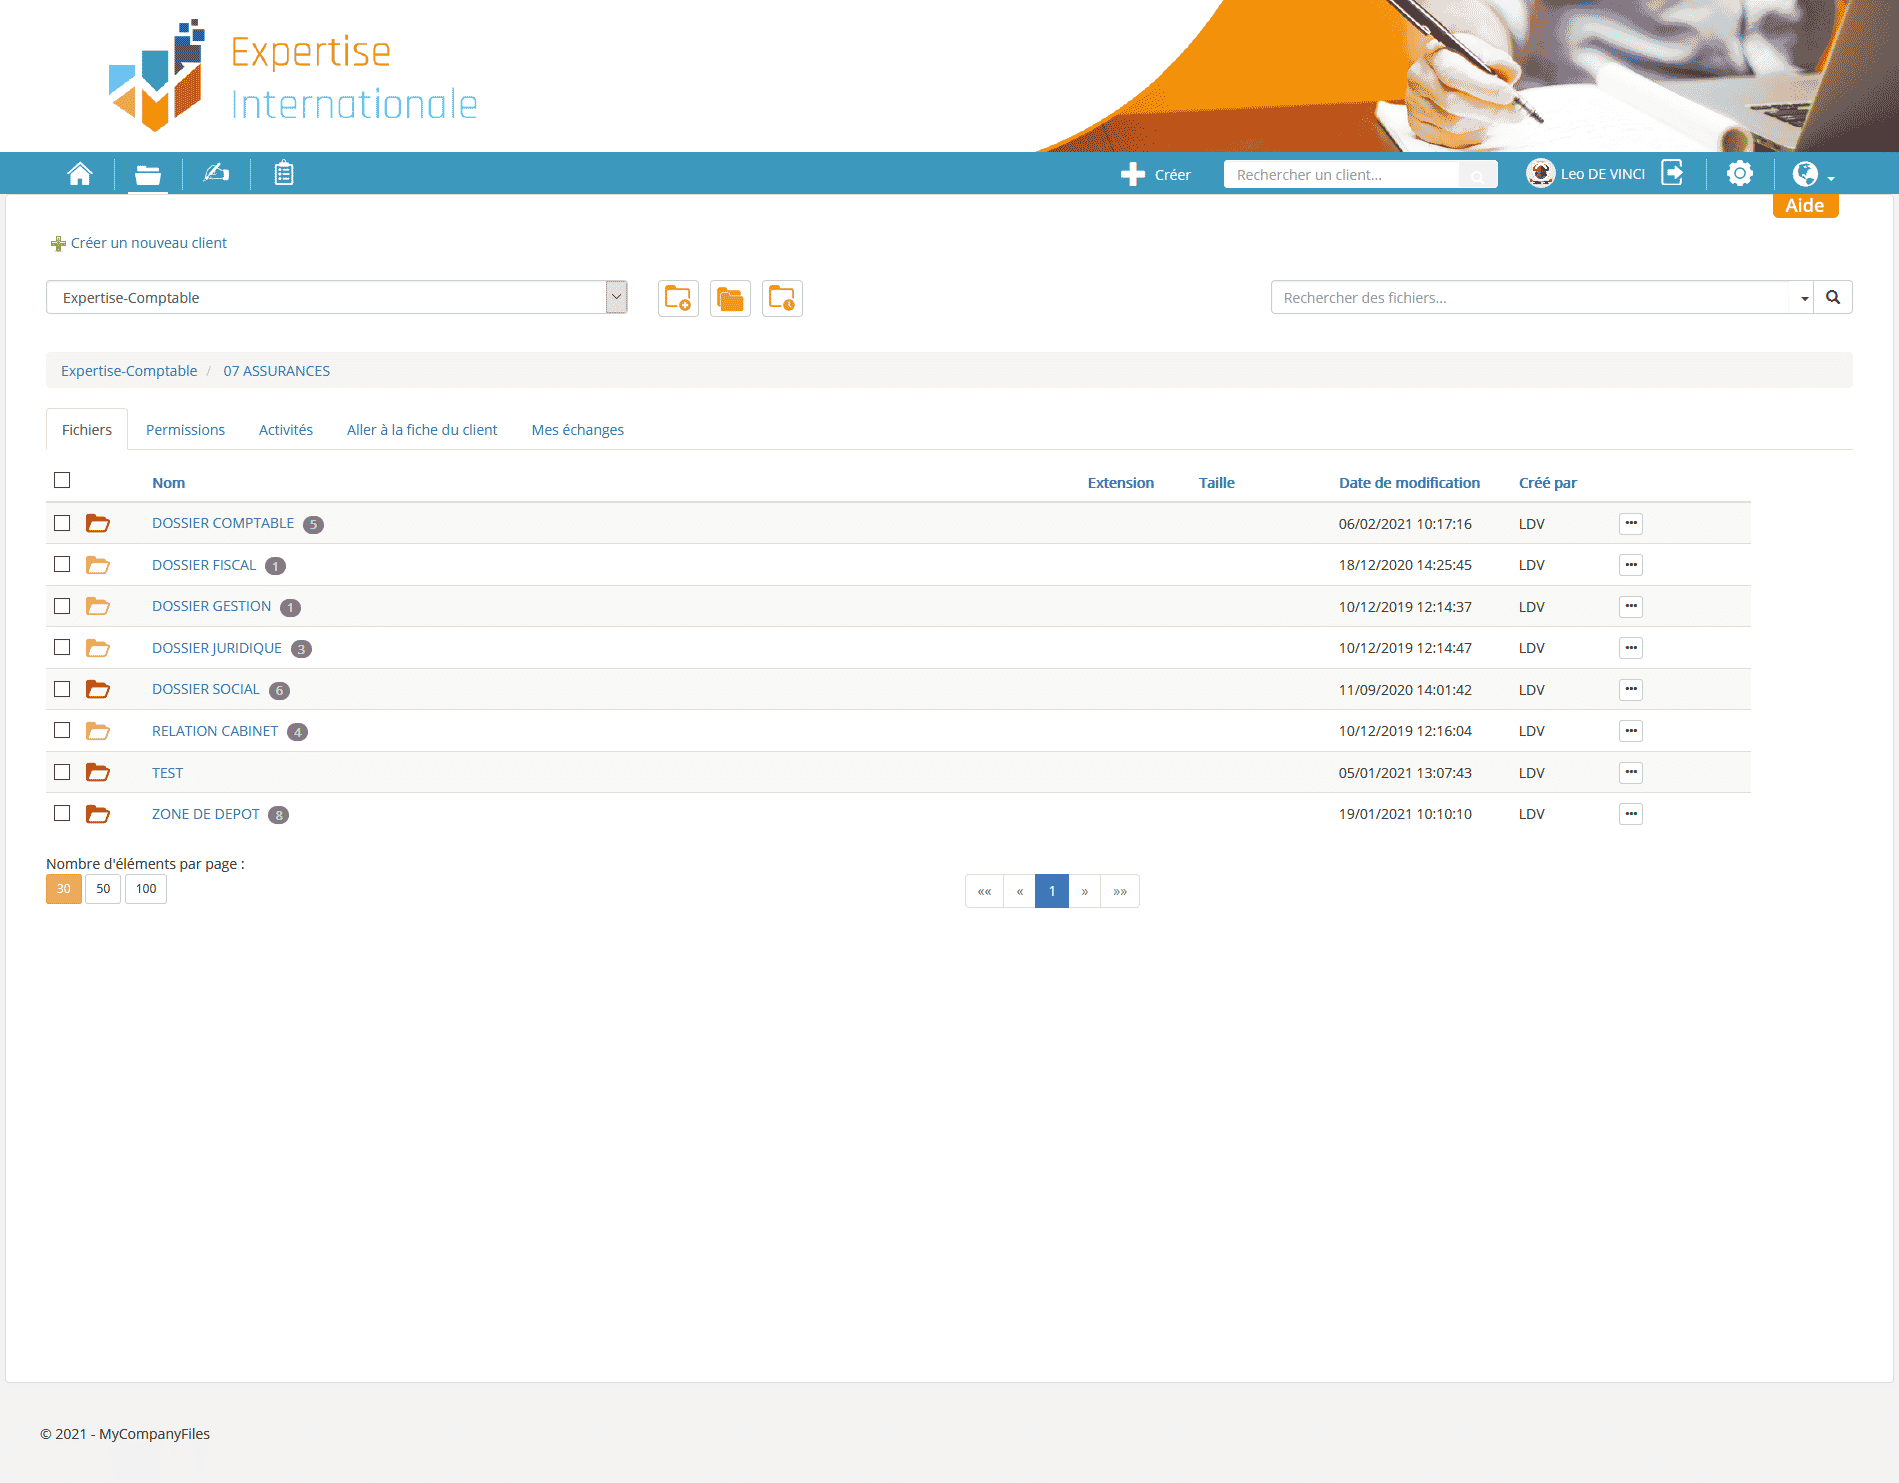1899x1483 pixels.
Task: Sort by Date de modification column
Action: coord(1409,483)
